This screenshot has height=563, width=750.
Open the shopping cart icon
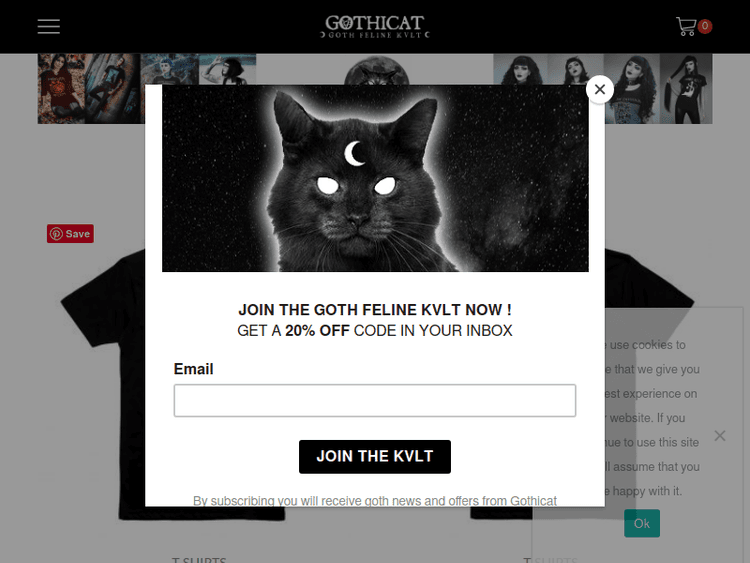point(685,26)
